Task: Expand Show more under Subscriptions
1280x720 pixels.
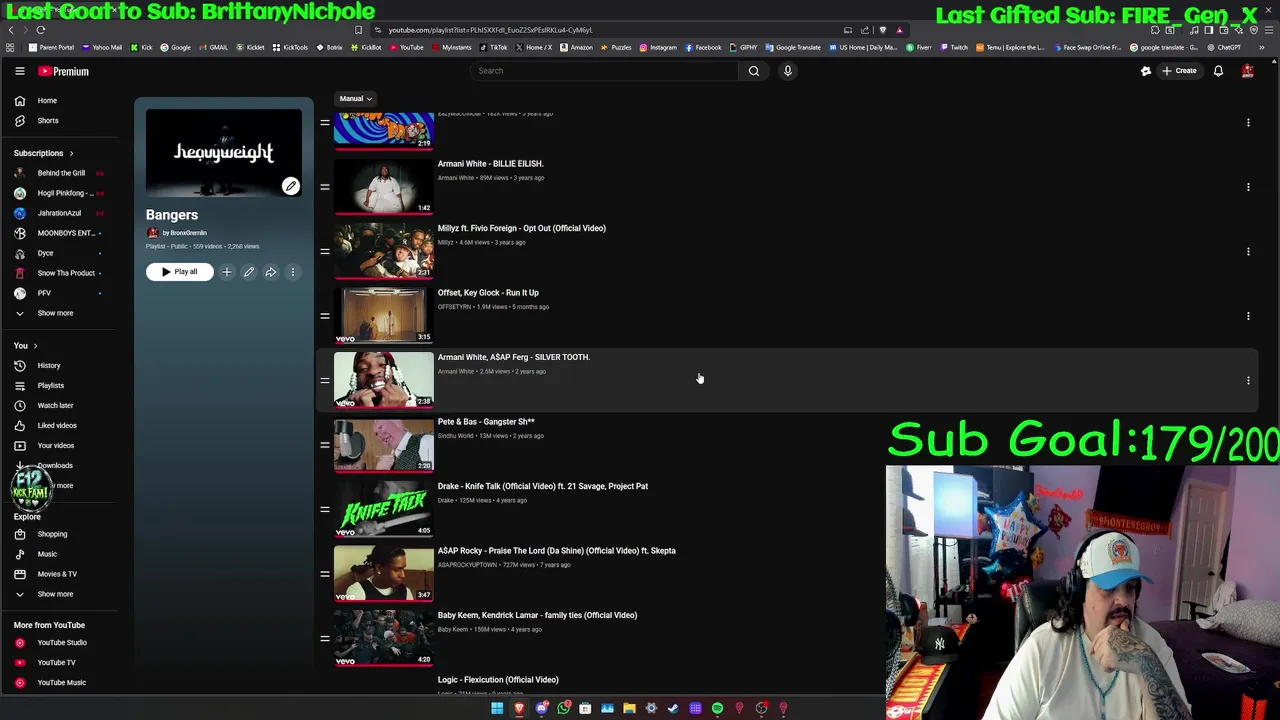Action: [55, 313]
